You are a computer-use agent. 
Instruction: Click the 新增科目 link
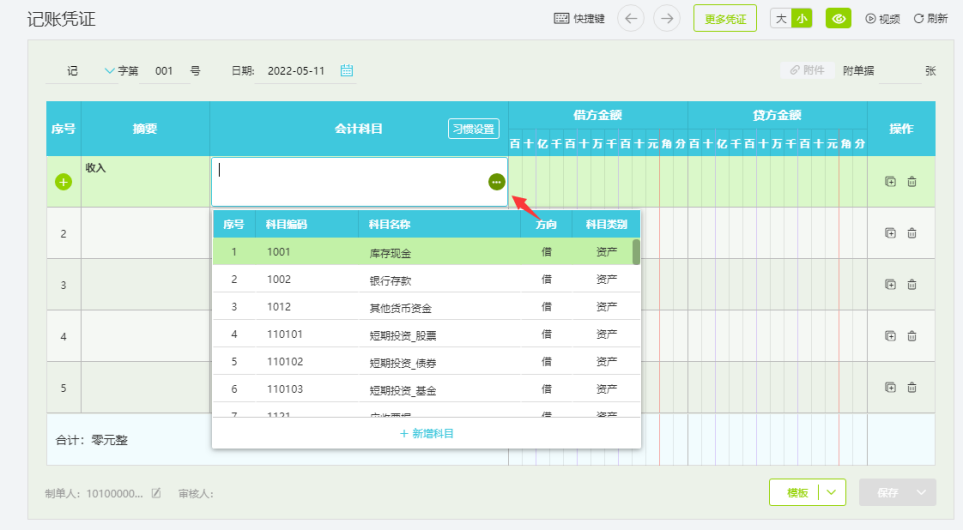tap(427, 433)
